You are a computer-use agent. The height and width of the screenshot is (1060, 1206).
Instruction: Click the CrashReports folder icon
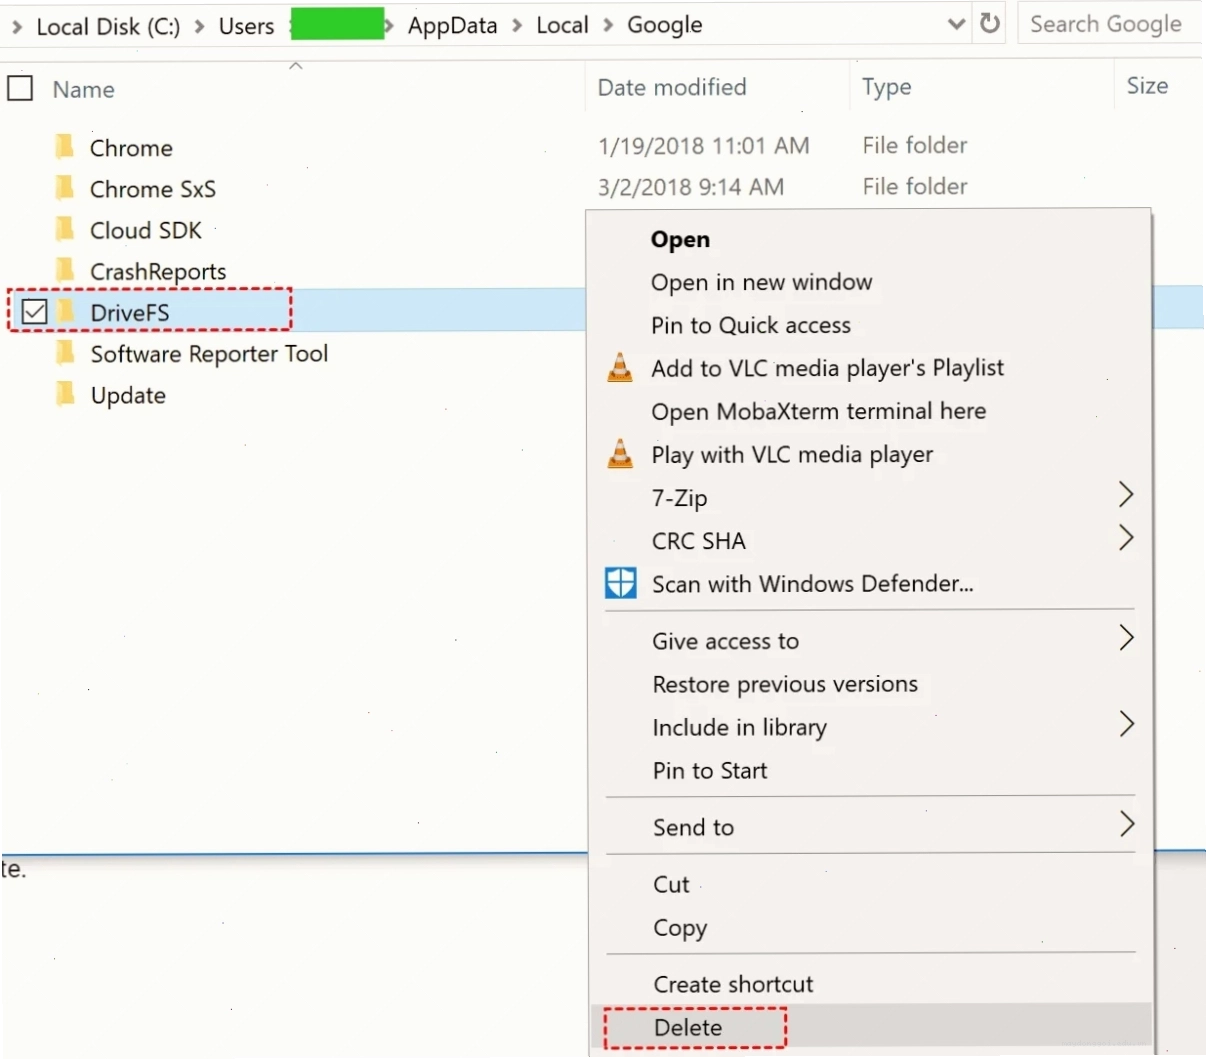tap(65, 270)
